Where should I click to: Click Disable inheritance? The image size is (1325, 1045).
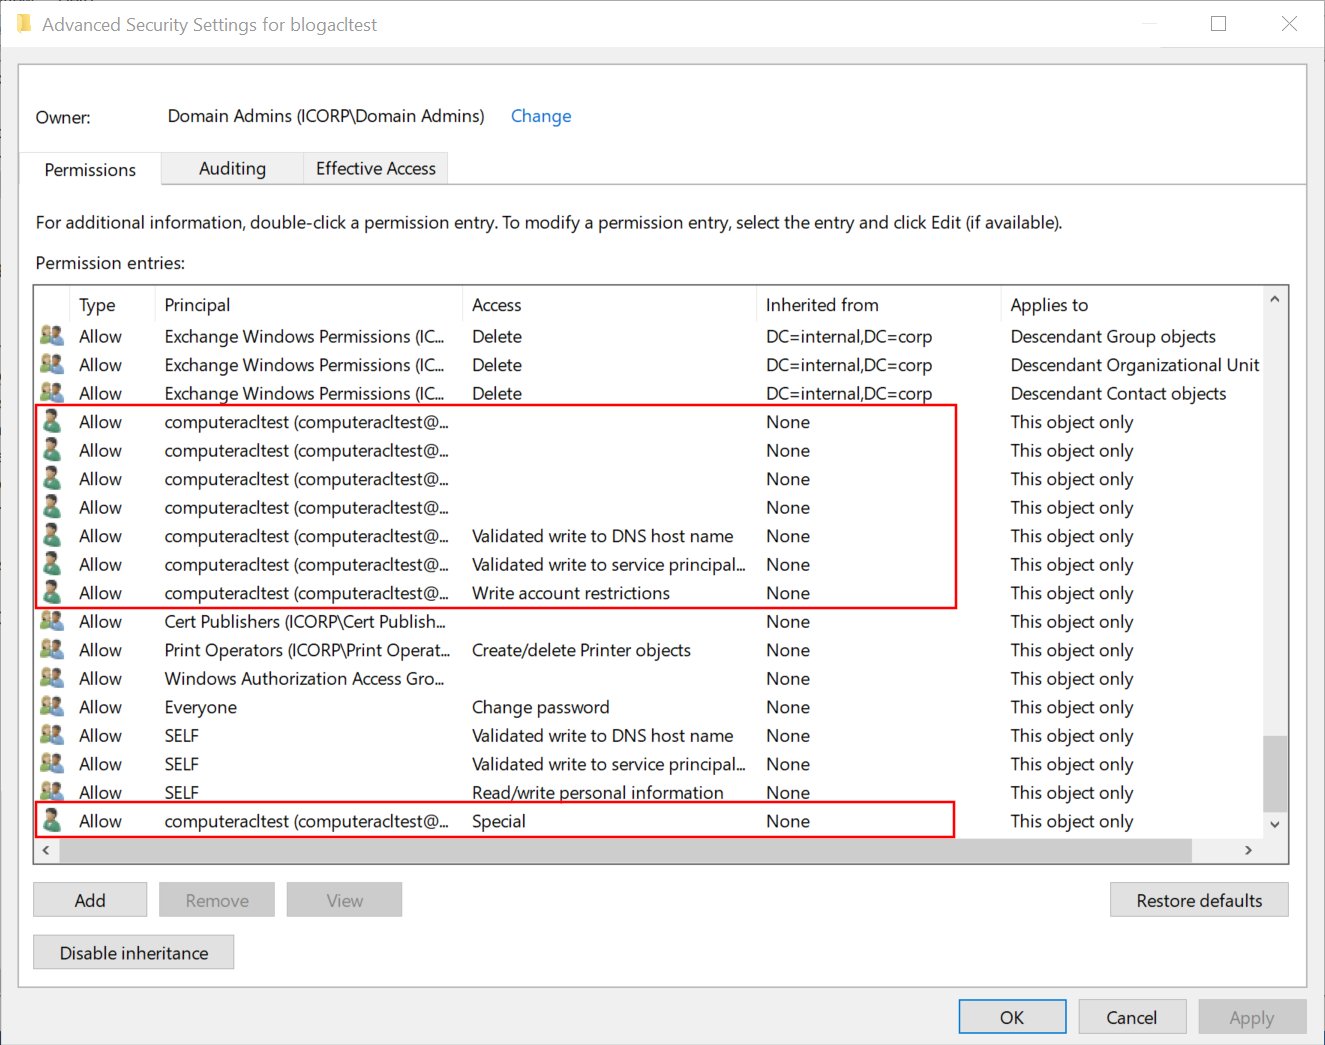click(x=133, y=951)
